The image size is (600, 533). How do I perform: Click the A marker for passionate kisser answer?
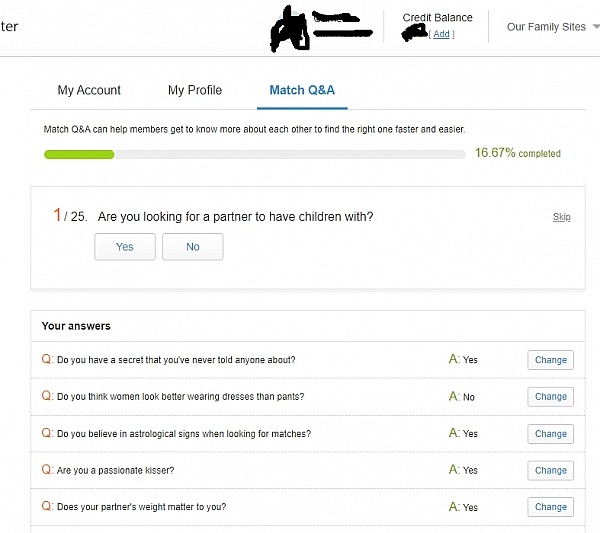point(454,470)
